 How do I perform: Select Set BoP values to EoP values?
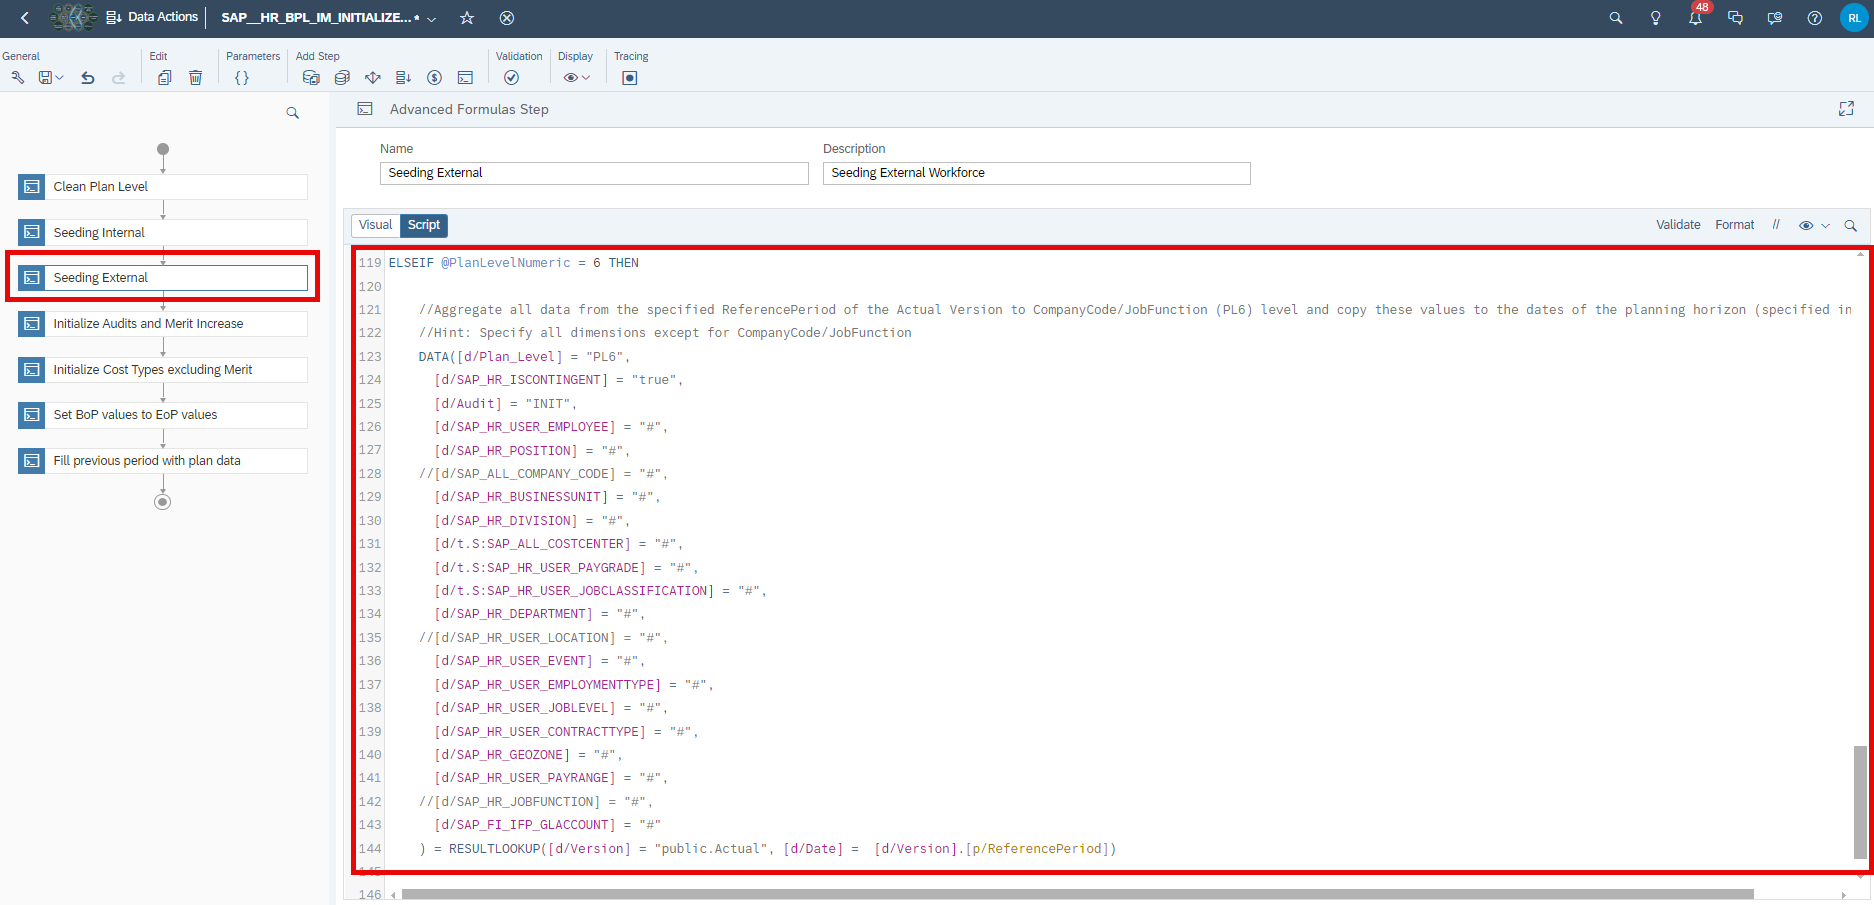click(163, 415)
